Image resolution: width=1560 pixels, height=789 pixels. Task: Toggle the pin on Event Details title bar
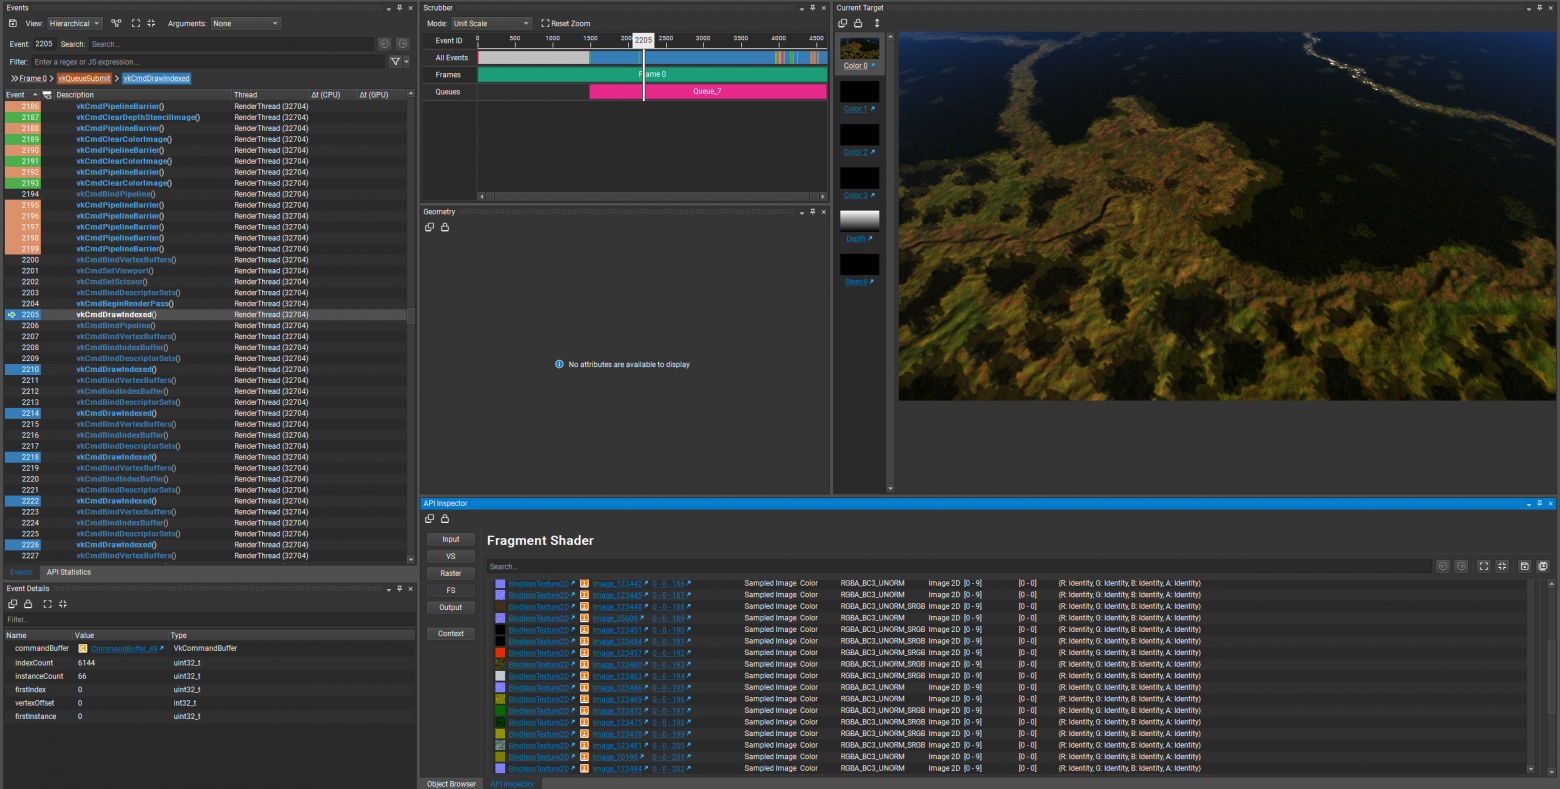click(399, 589)
